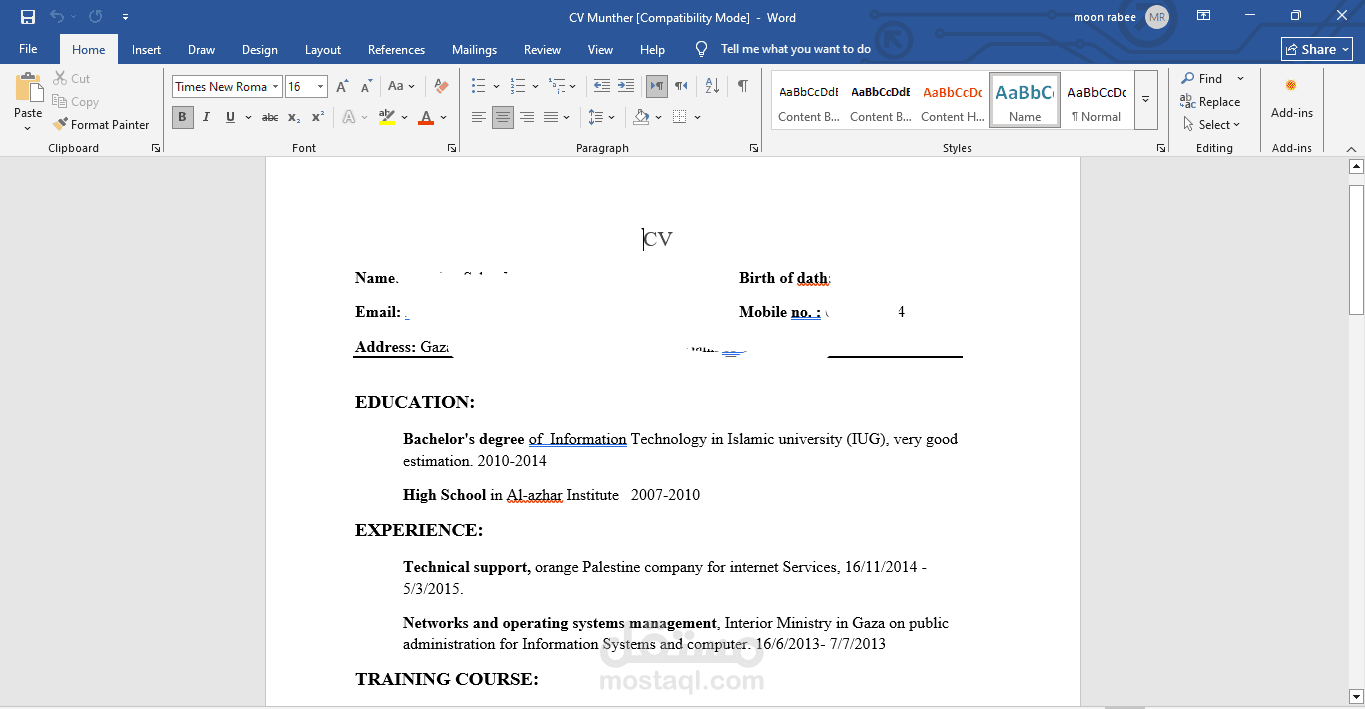
Task: Toggle bold formatting
Action: pyautogui.click(x=182, y=117)
